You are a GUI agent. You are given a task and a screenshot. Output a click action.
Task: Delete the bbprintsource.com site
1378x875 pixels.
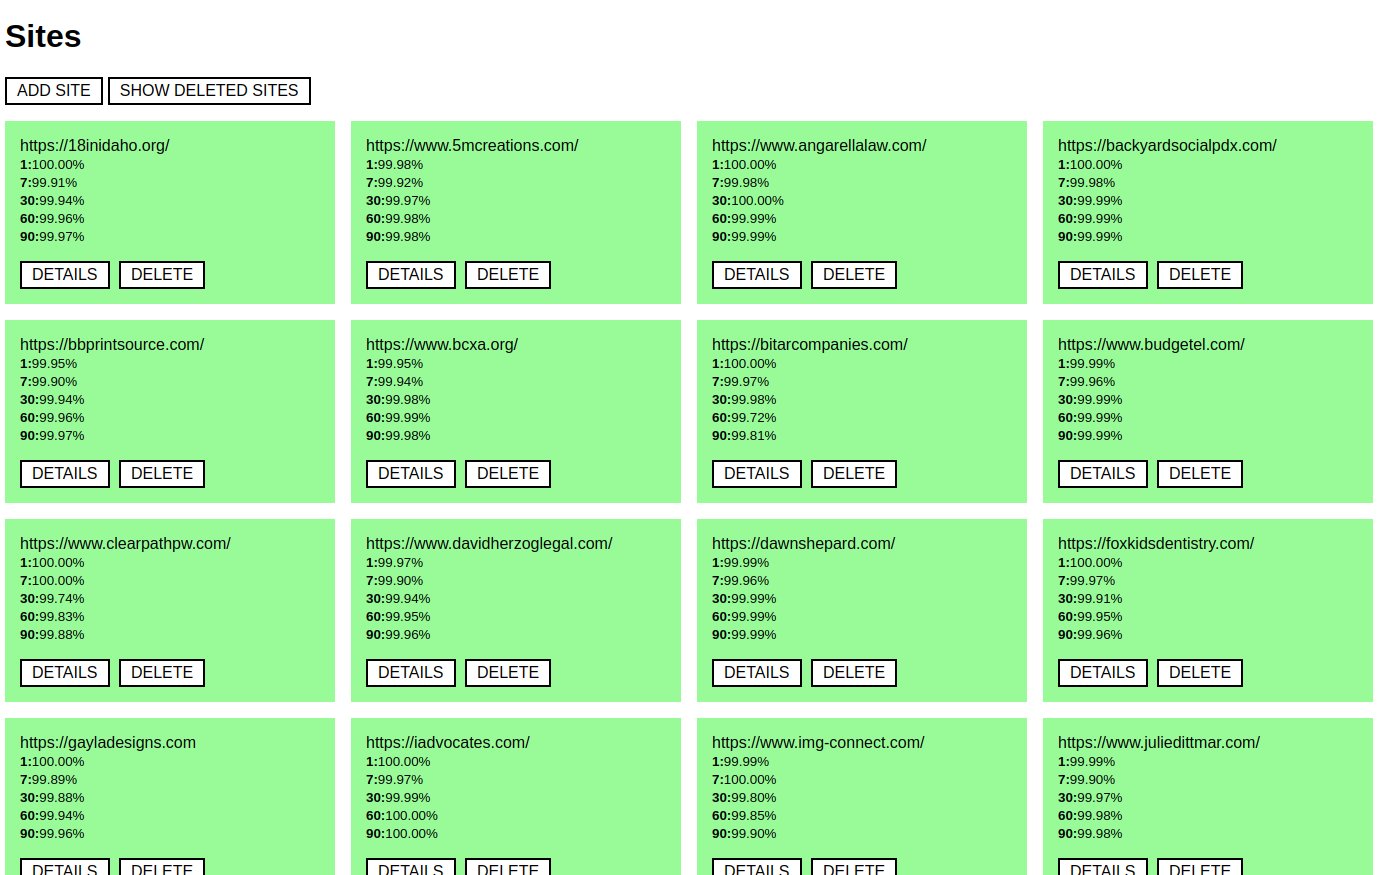point(162,474)
